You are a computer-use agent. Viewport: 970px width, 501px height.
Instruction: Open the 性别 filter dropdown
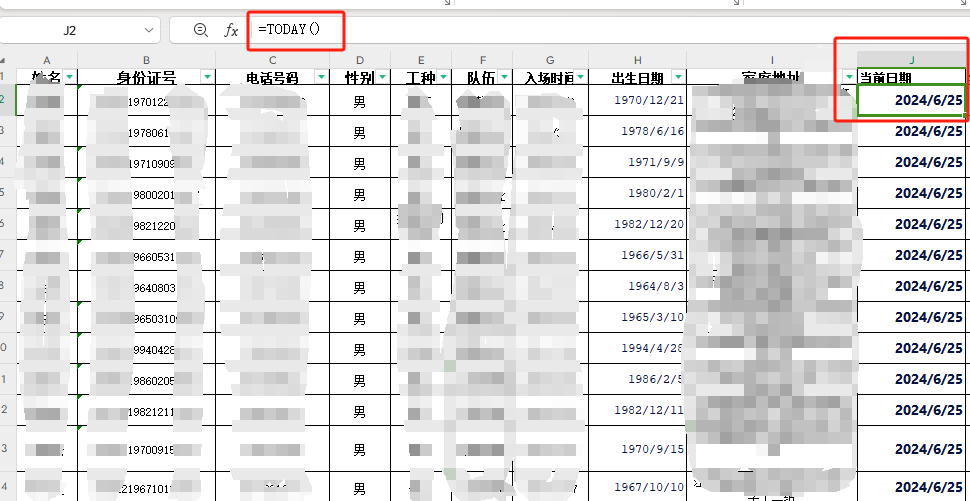click(x=382, y=76)
